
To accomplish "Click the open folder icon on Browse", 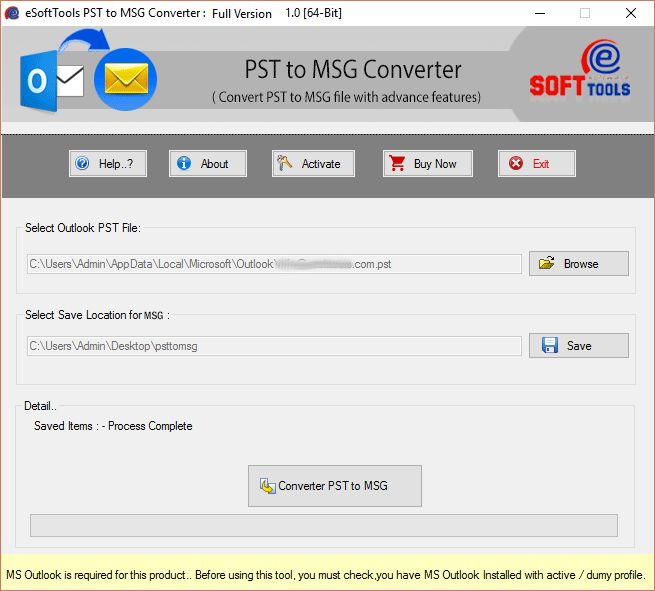I will pyautogui.click(x=546, y=263).
